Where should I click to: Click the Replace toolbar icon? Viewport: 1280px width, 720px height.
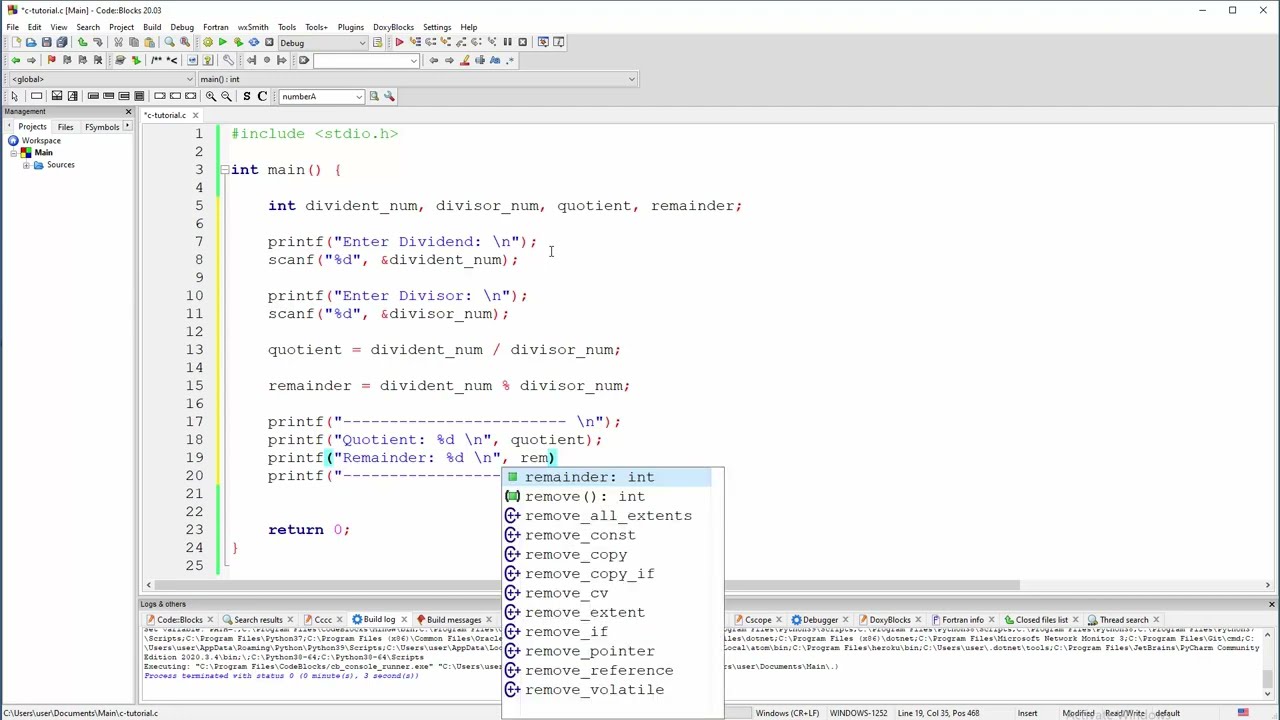[x=185, y=42]
